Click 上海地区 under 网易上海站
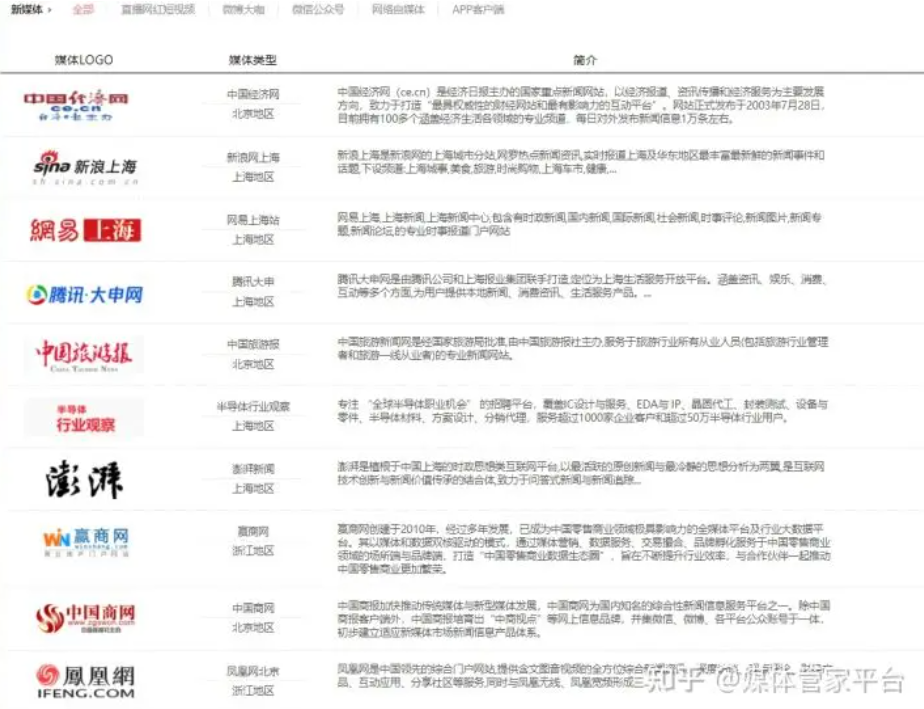 (x=253, y=239)
